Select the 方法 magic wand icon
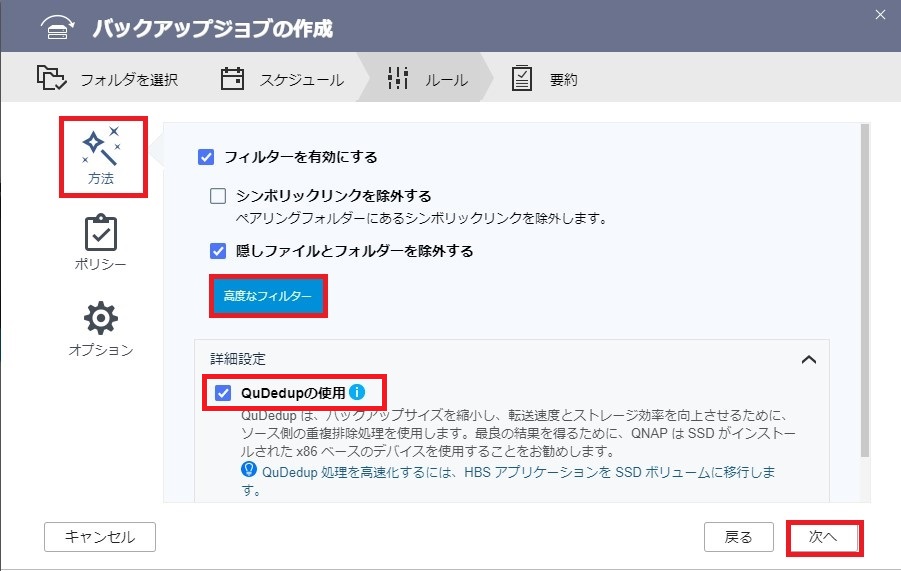The width and height of the screenshot is (901, 571). [x=101, y=146]
